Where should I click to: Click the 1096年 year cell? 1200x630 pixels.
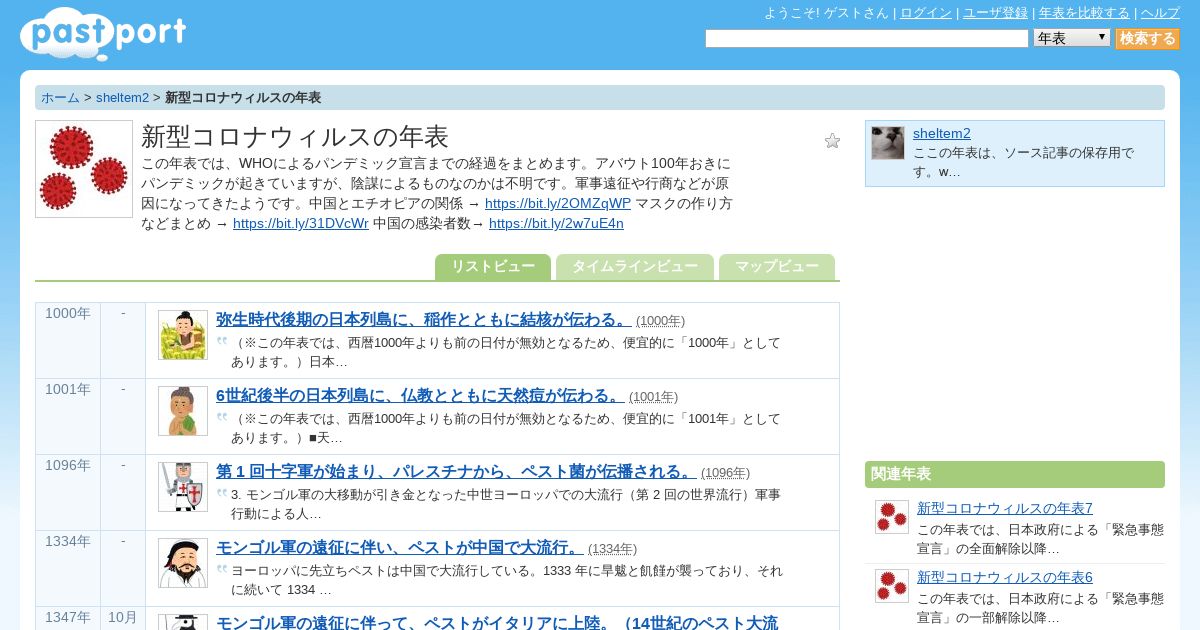(68, 492)
